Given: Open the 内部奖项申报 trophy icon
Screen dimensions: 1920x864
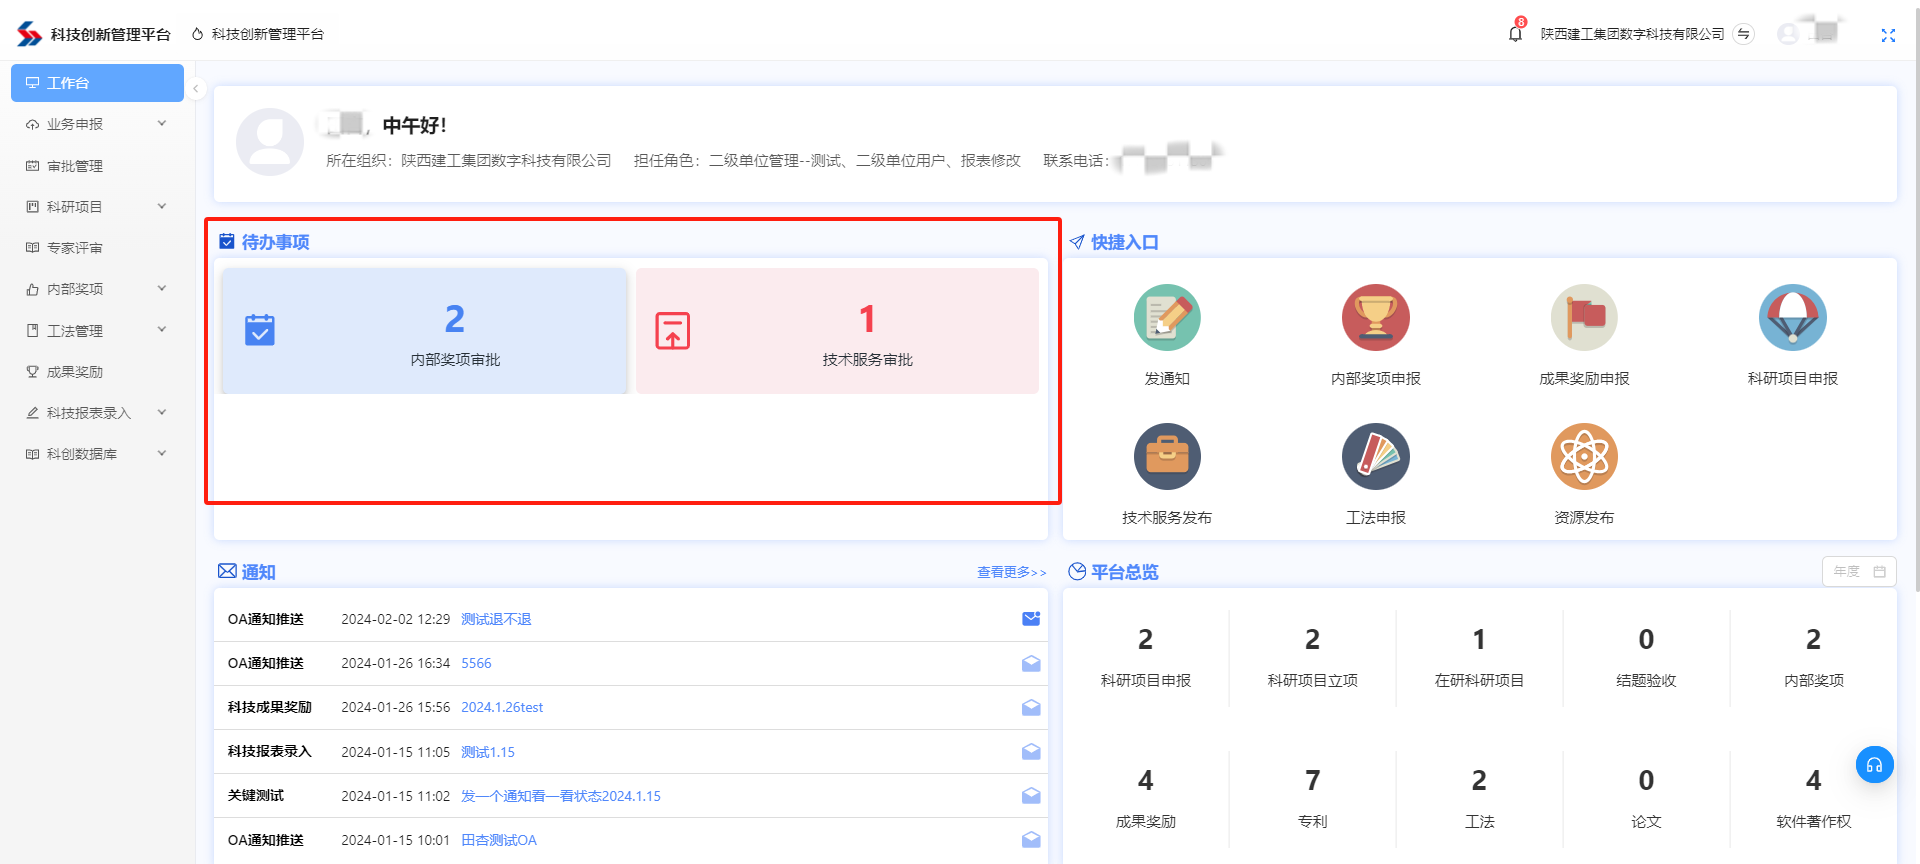Looking at the screenshot, I should (1375, 318).
